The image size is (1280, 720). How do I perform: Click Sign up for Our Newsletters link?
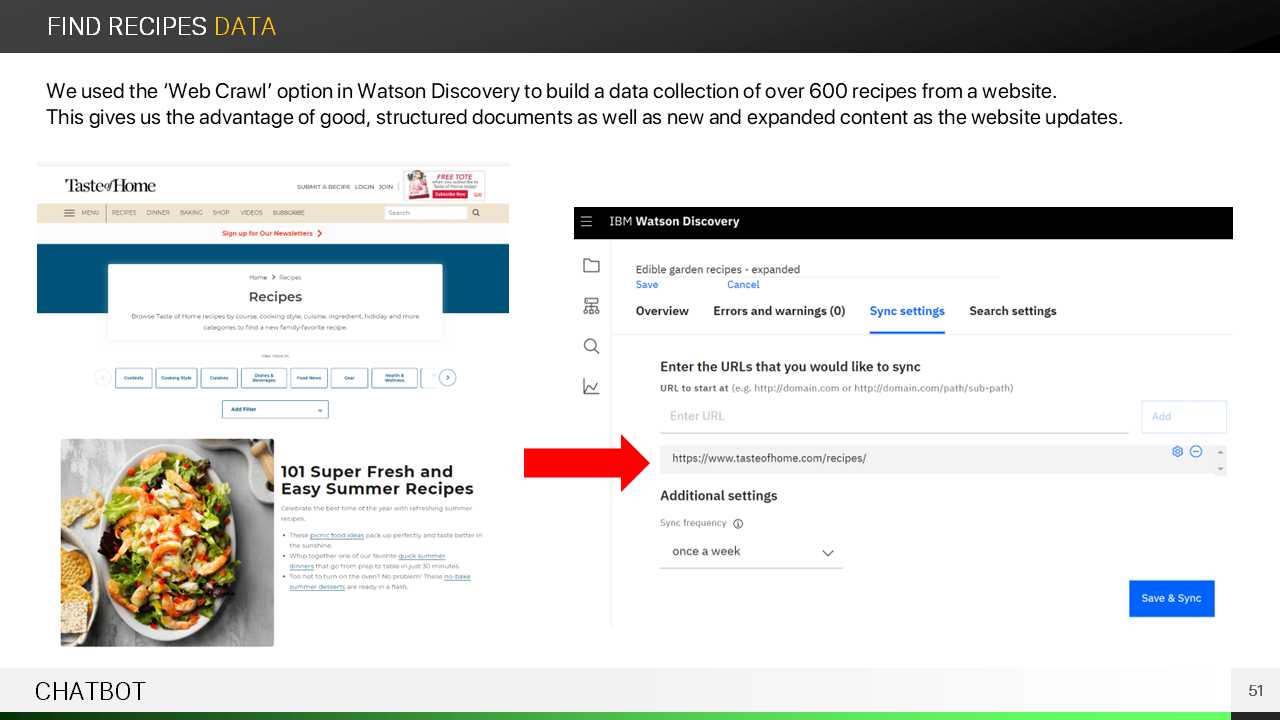click(272, 234)
